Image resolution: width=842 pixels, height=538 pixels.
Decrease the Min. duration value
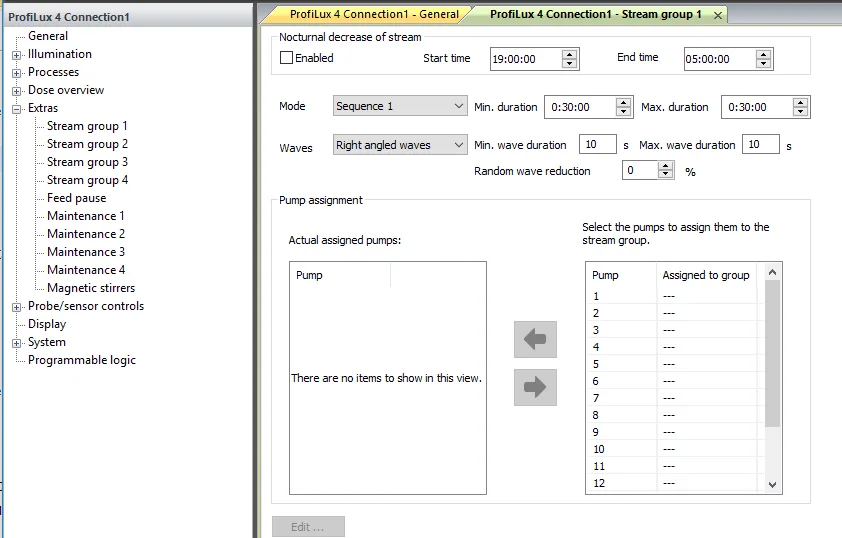pyautogui.click(x=623, y=111)
